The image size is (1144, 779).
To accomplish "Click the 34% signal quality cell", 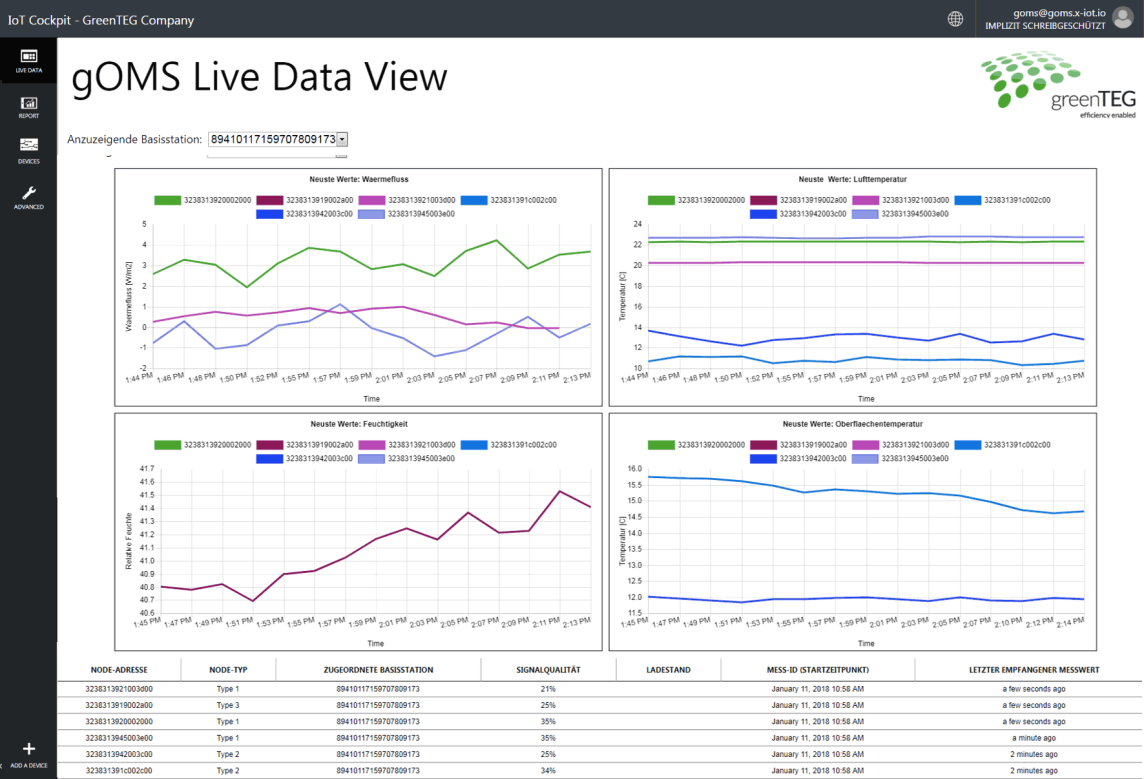I will tap(548, 770).
